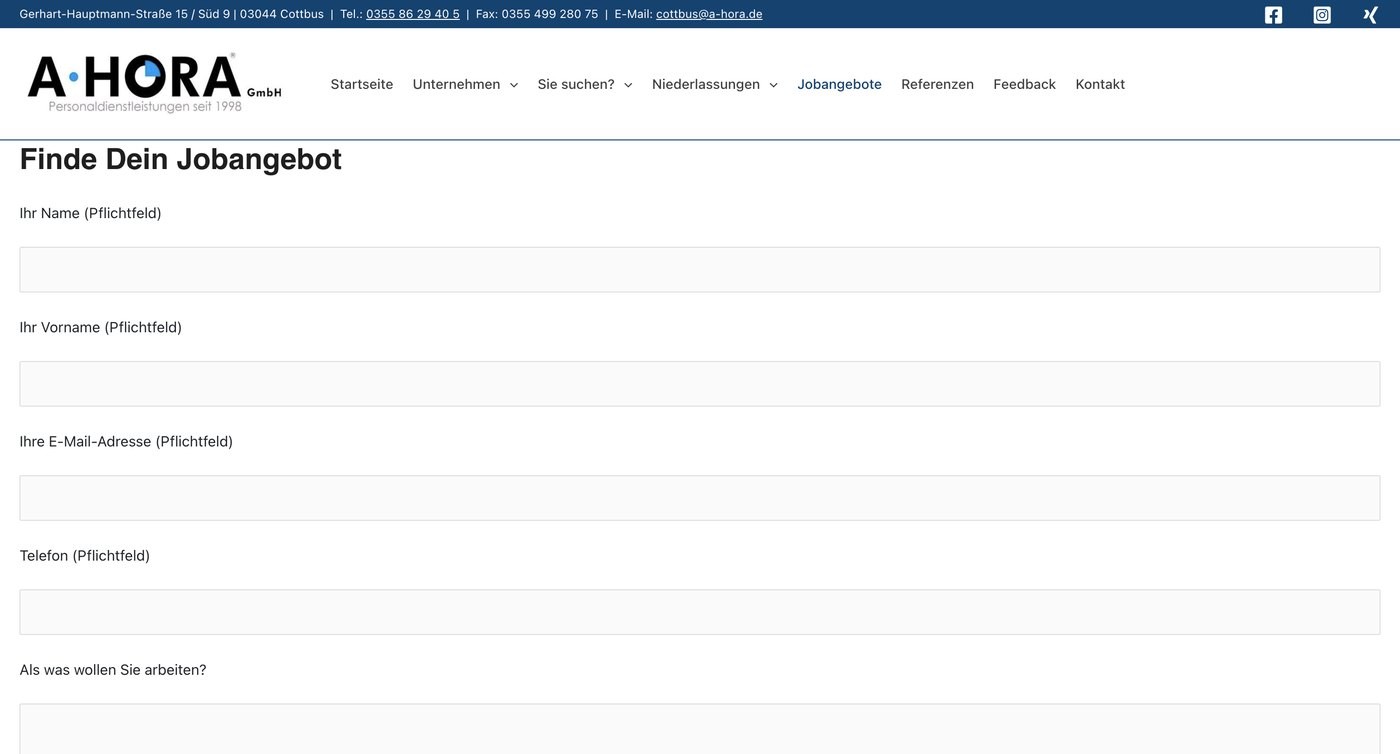Click the Ihr Name (Pflichtfeld) label
Image resolution: width=1400 pixels, height=754 pixels.
coord(90,213)
